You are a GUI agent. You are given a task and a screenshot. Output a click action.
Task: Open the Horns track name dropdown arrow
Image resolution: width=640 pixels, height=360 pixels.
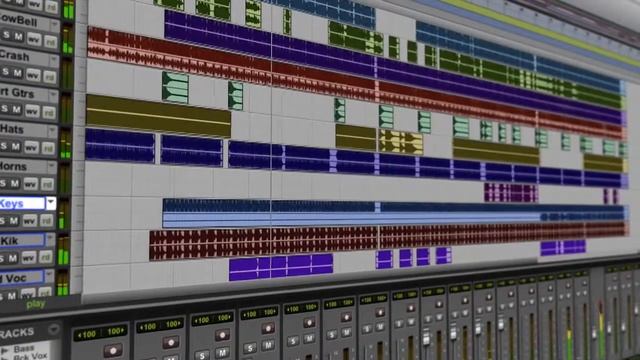pyautogui.click(x=51, y=167)
